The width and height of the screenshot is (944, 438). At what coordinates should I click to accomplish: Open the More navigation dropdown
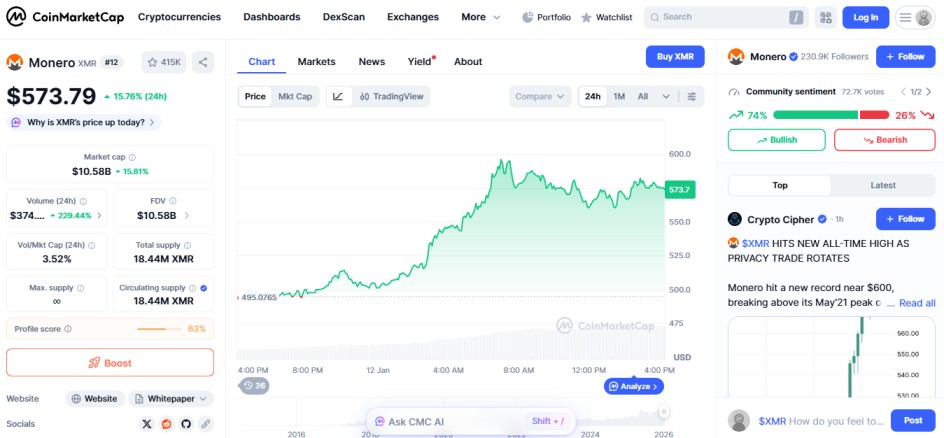pos(480,17)
